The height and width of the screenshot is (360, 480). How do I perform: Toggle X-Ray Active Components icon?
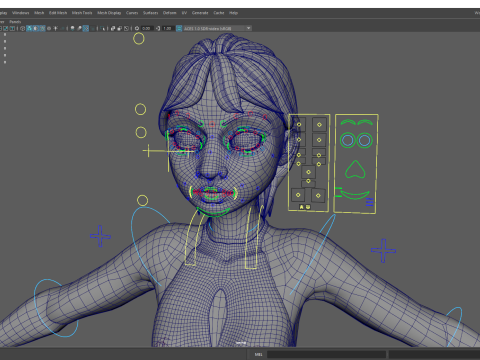120,28
